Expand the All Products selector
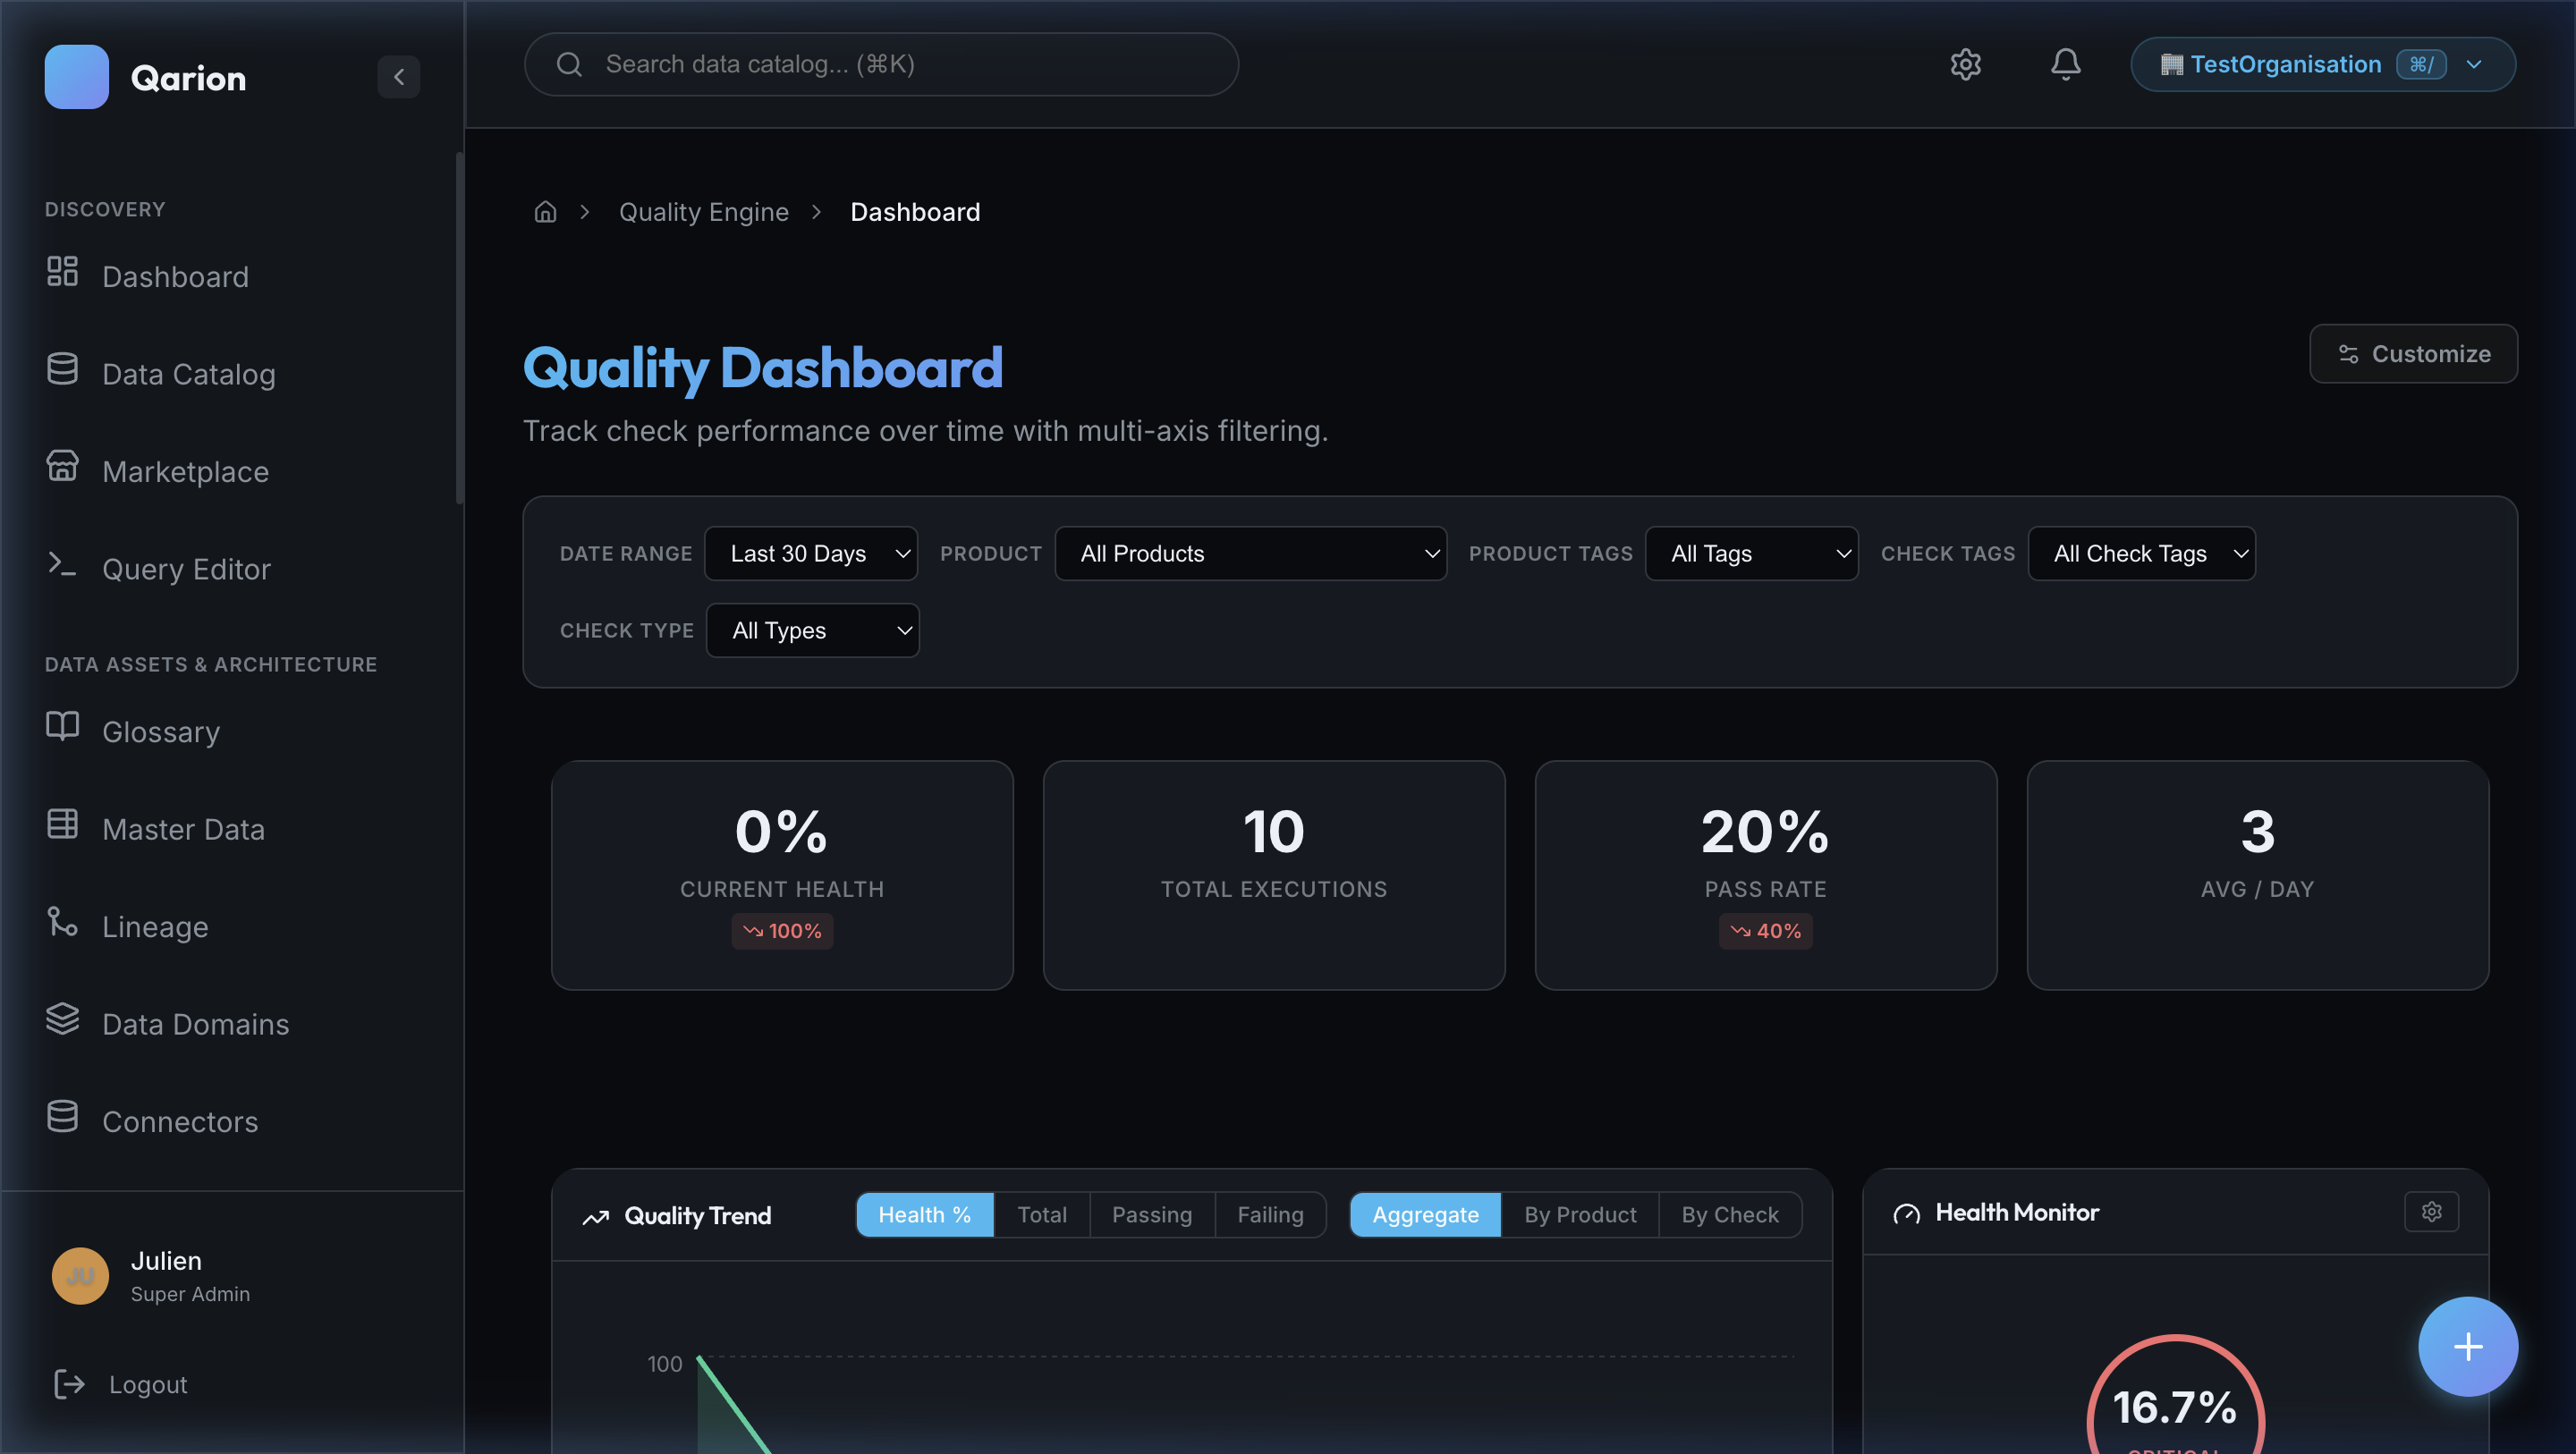Screen dimensions: 2576x1454 1250,553
